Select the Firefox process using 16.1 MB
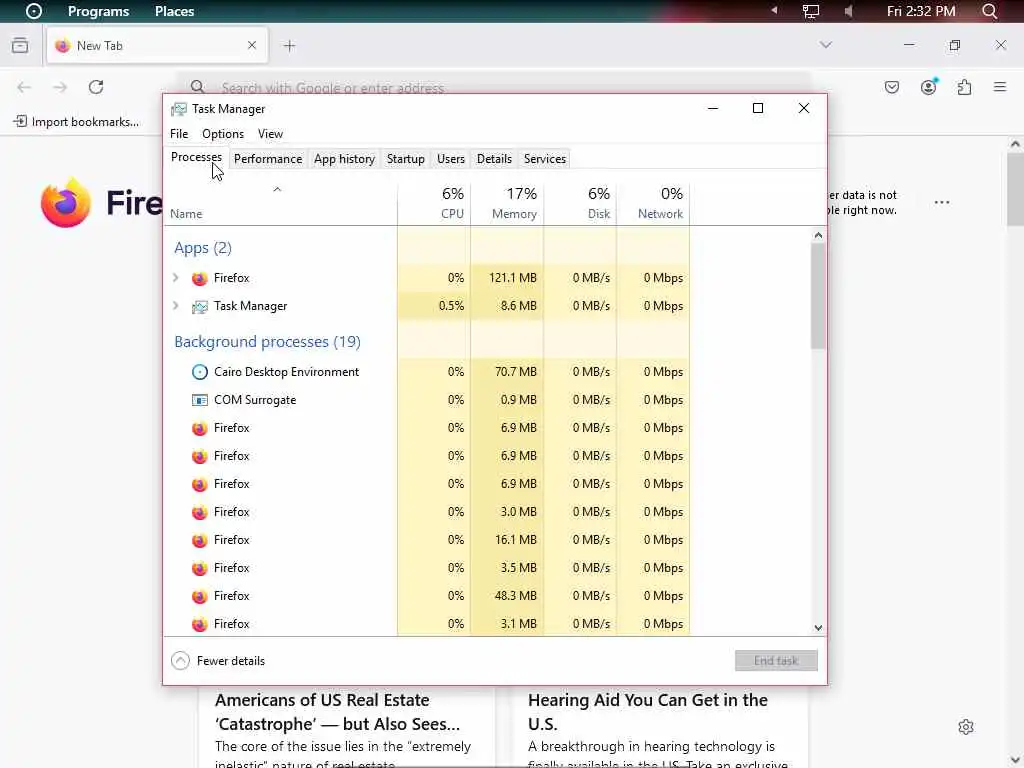This screenshot has width=1024, height=768. click(426, 540)
